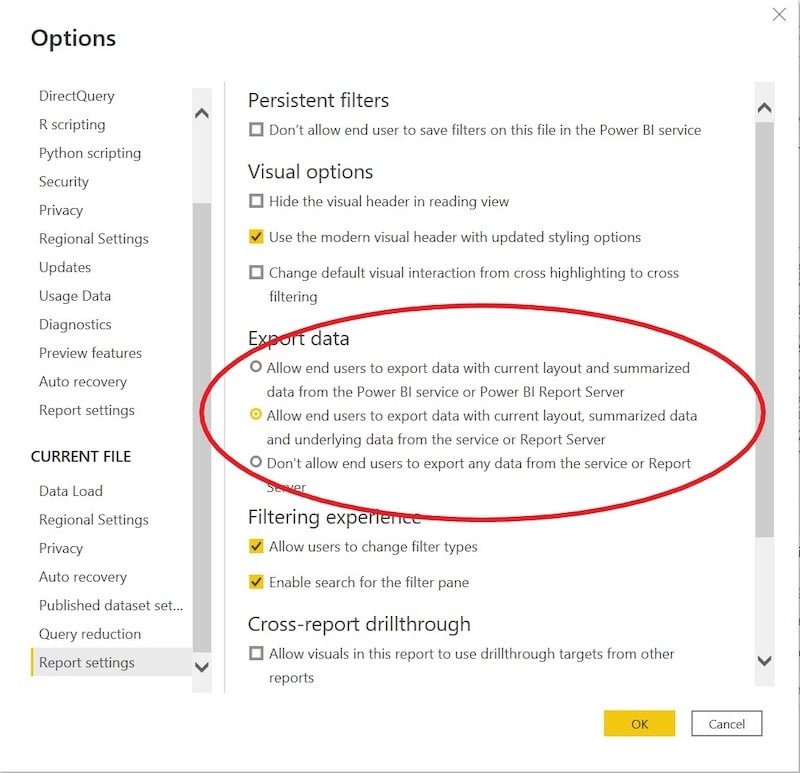Disable search for the filter pane
The image size is (800, 773).
[x=256, y=582]
